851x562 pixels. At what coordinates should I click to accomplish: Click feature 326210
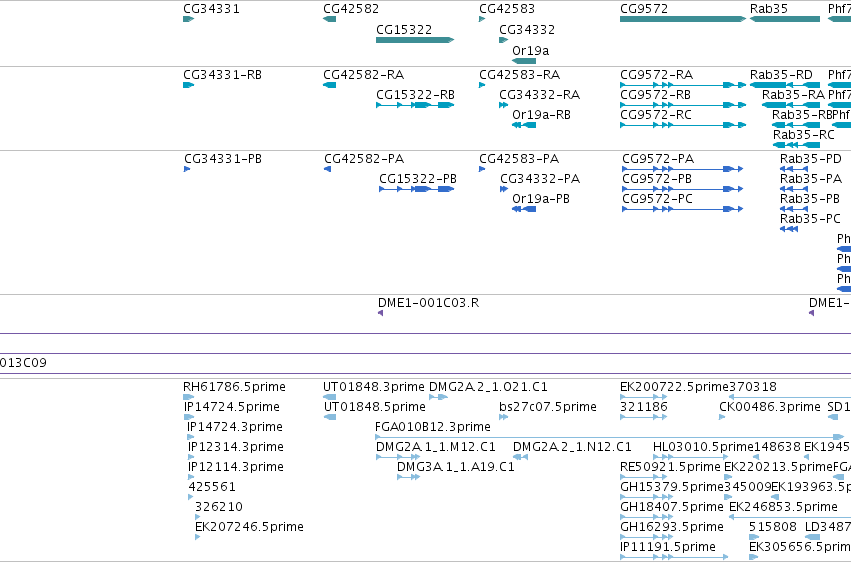click(219, 507)
